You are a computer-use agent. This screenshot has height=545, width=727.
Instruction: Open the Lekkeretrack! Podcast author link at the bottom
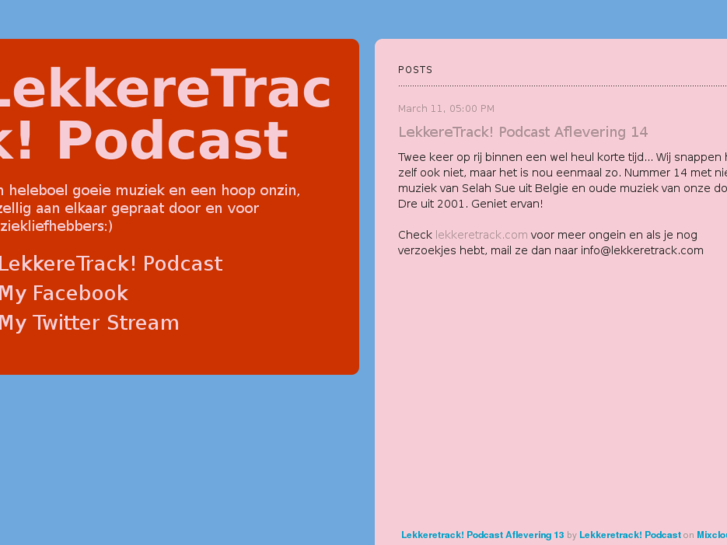tap(630, 535)
